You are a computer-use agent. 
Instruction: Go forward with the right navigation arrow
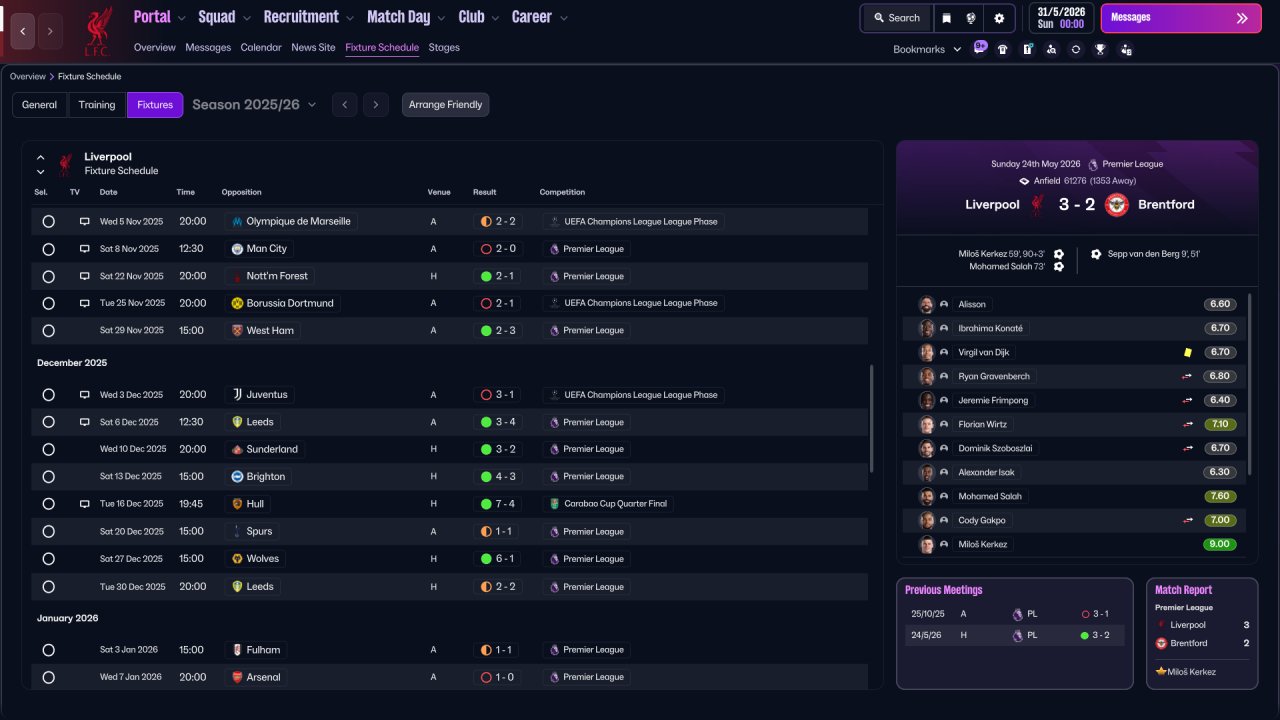click(50, 31)
